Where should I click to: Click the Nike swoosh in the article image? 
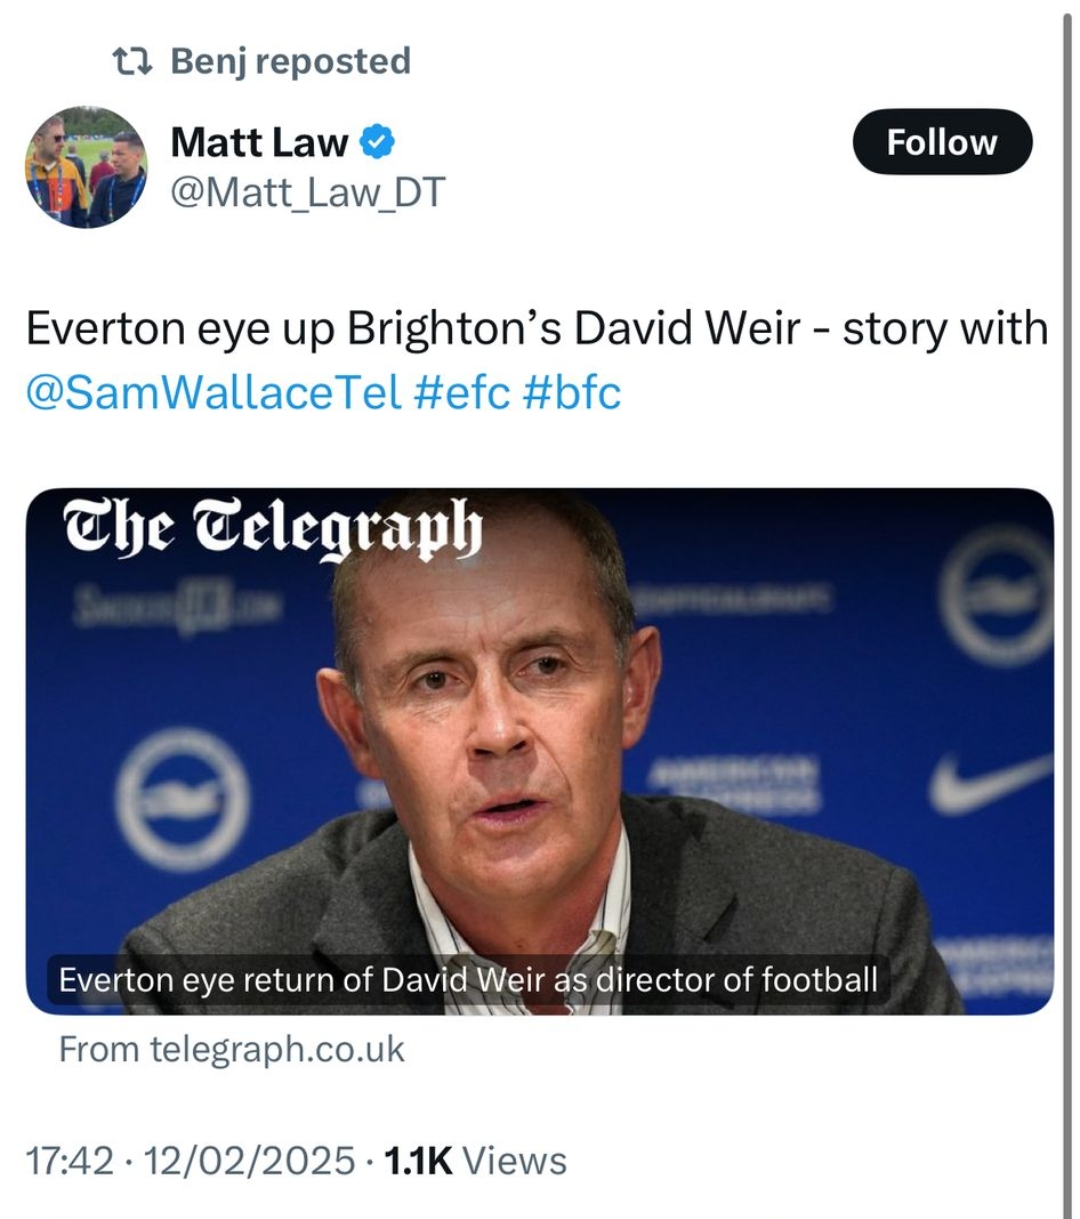(x=990, y=781)
